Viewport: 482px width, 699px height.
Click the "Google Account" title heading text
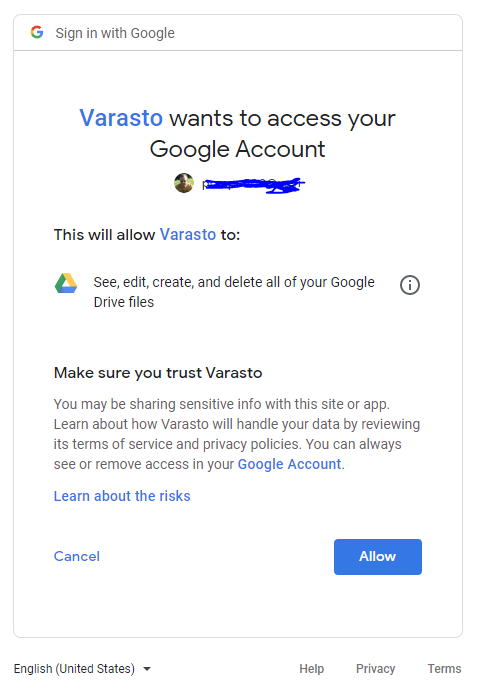[x=237, y=149]
